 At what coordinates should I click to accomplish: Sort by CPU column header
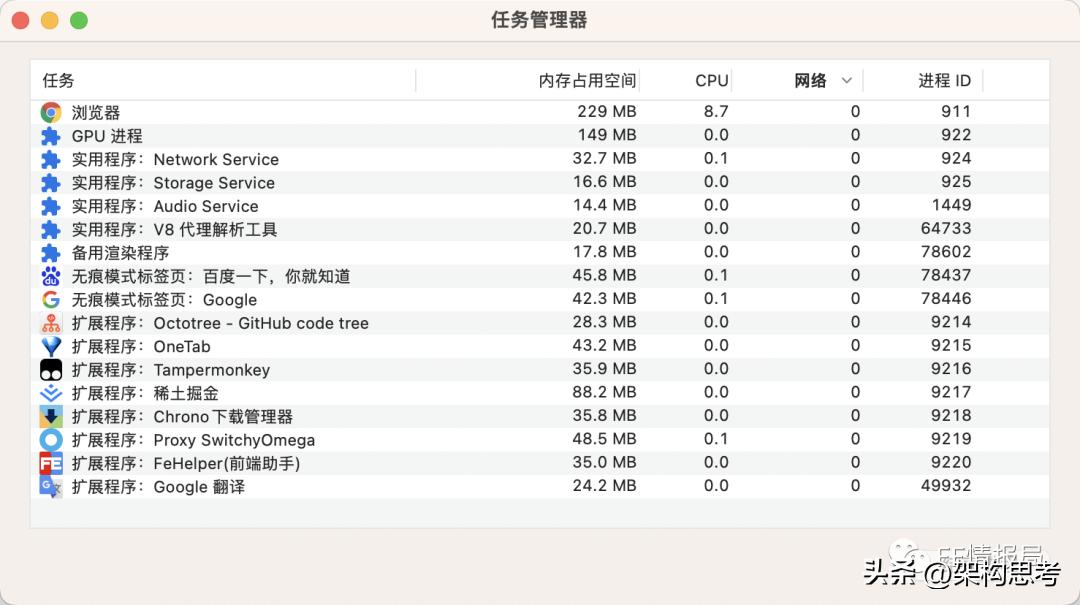tap(711, 81)
